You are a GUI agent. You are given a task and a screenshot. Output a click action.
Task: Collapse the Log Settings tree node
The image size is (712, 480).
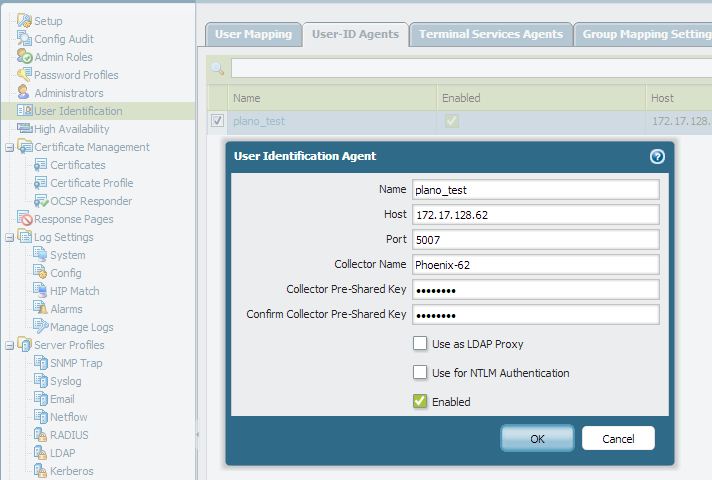[9, 237]
